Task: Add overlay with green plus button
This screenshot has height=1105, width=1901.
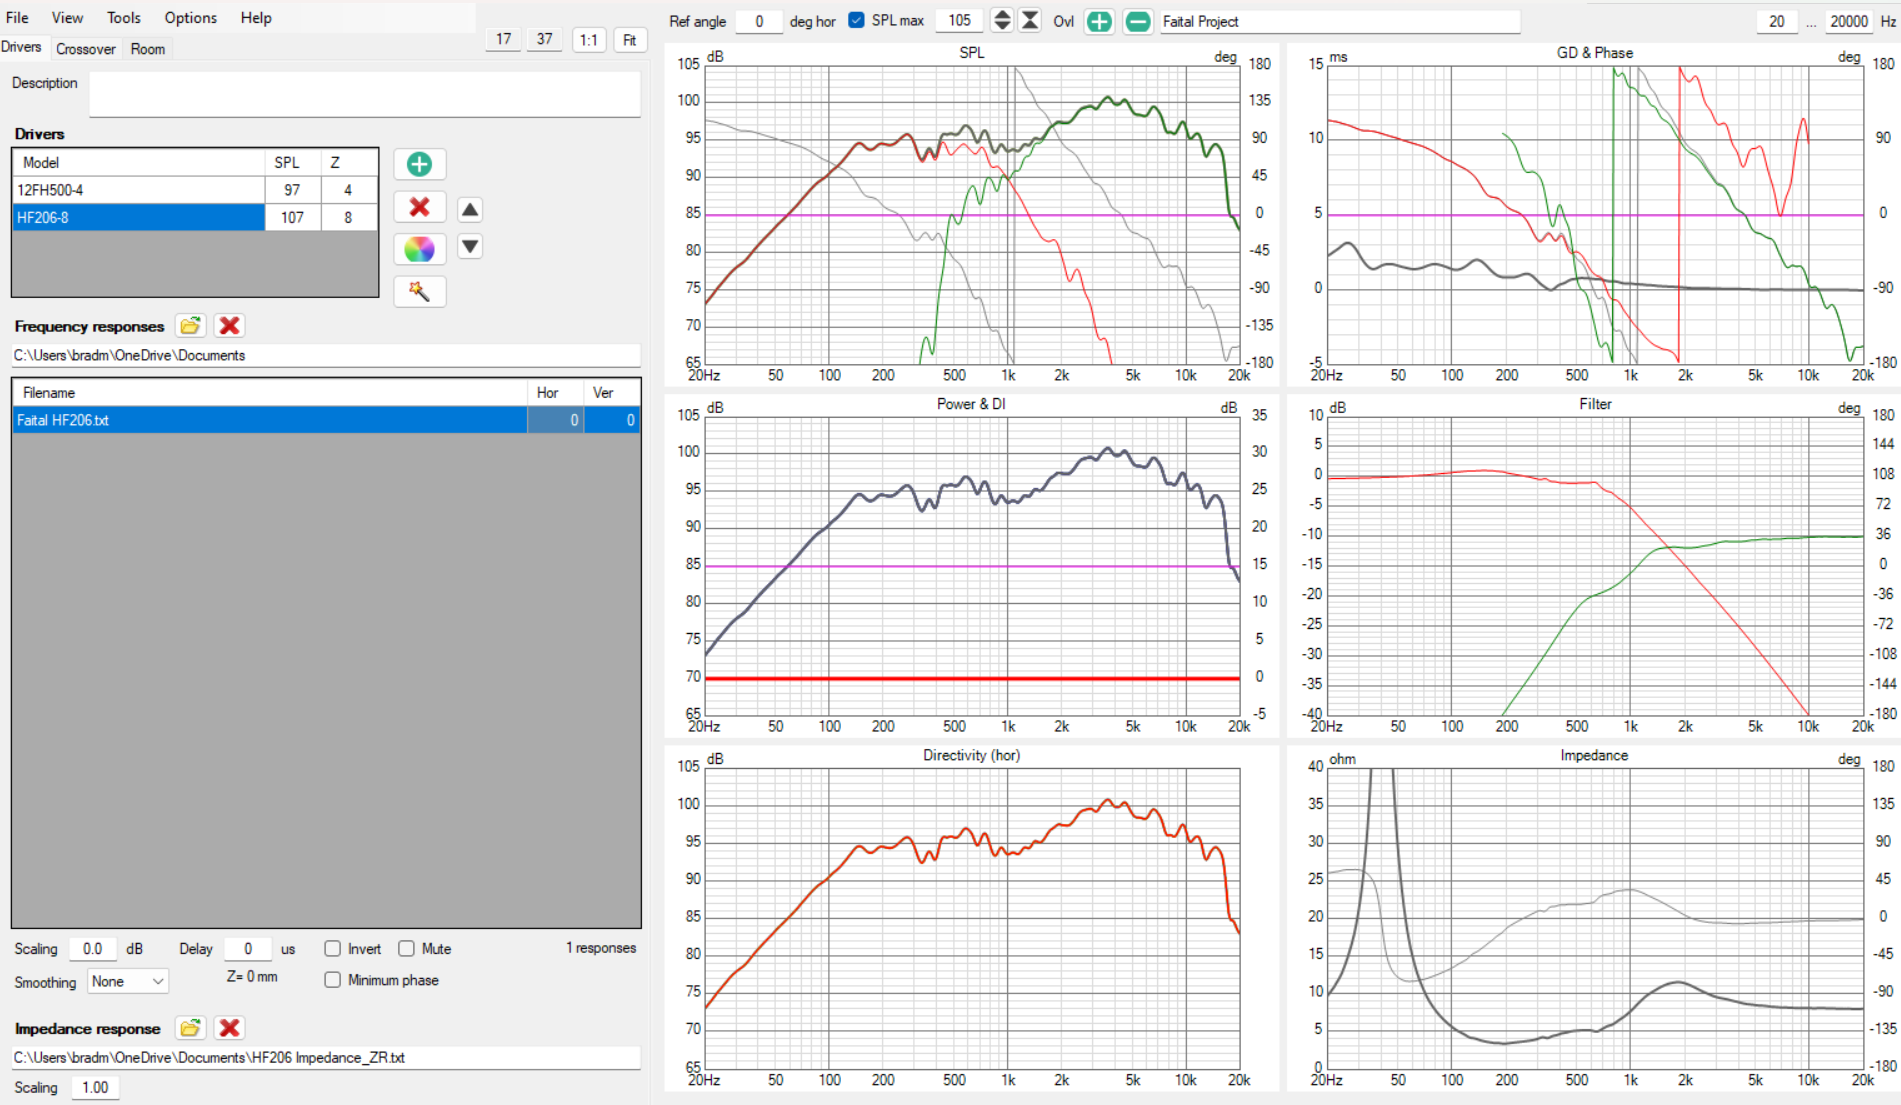Action: pyautogui.click(x=1099, y=21)
